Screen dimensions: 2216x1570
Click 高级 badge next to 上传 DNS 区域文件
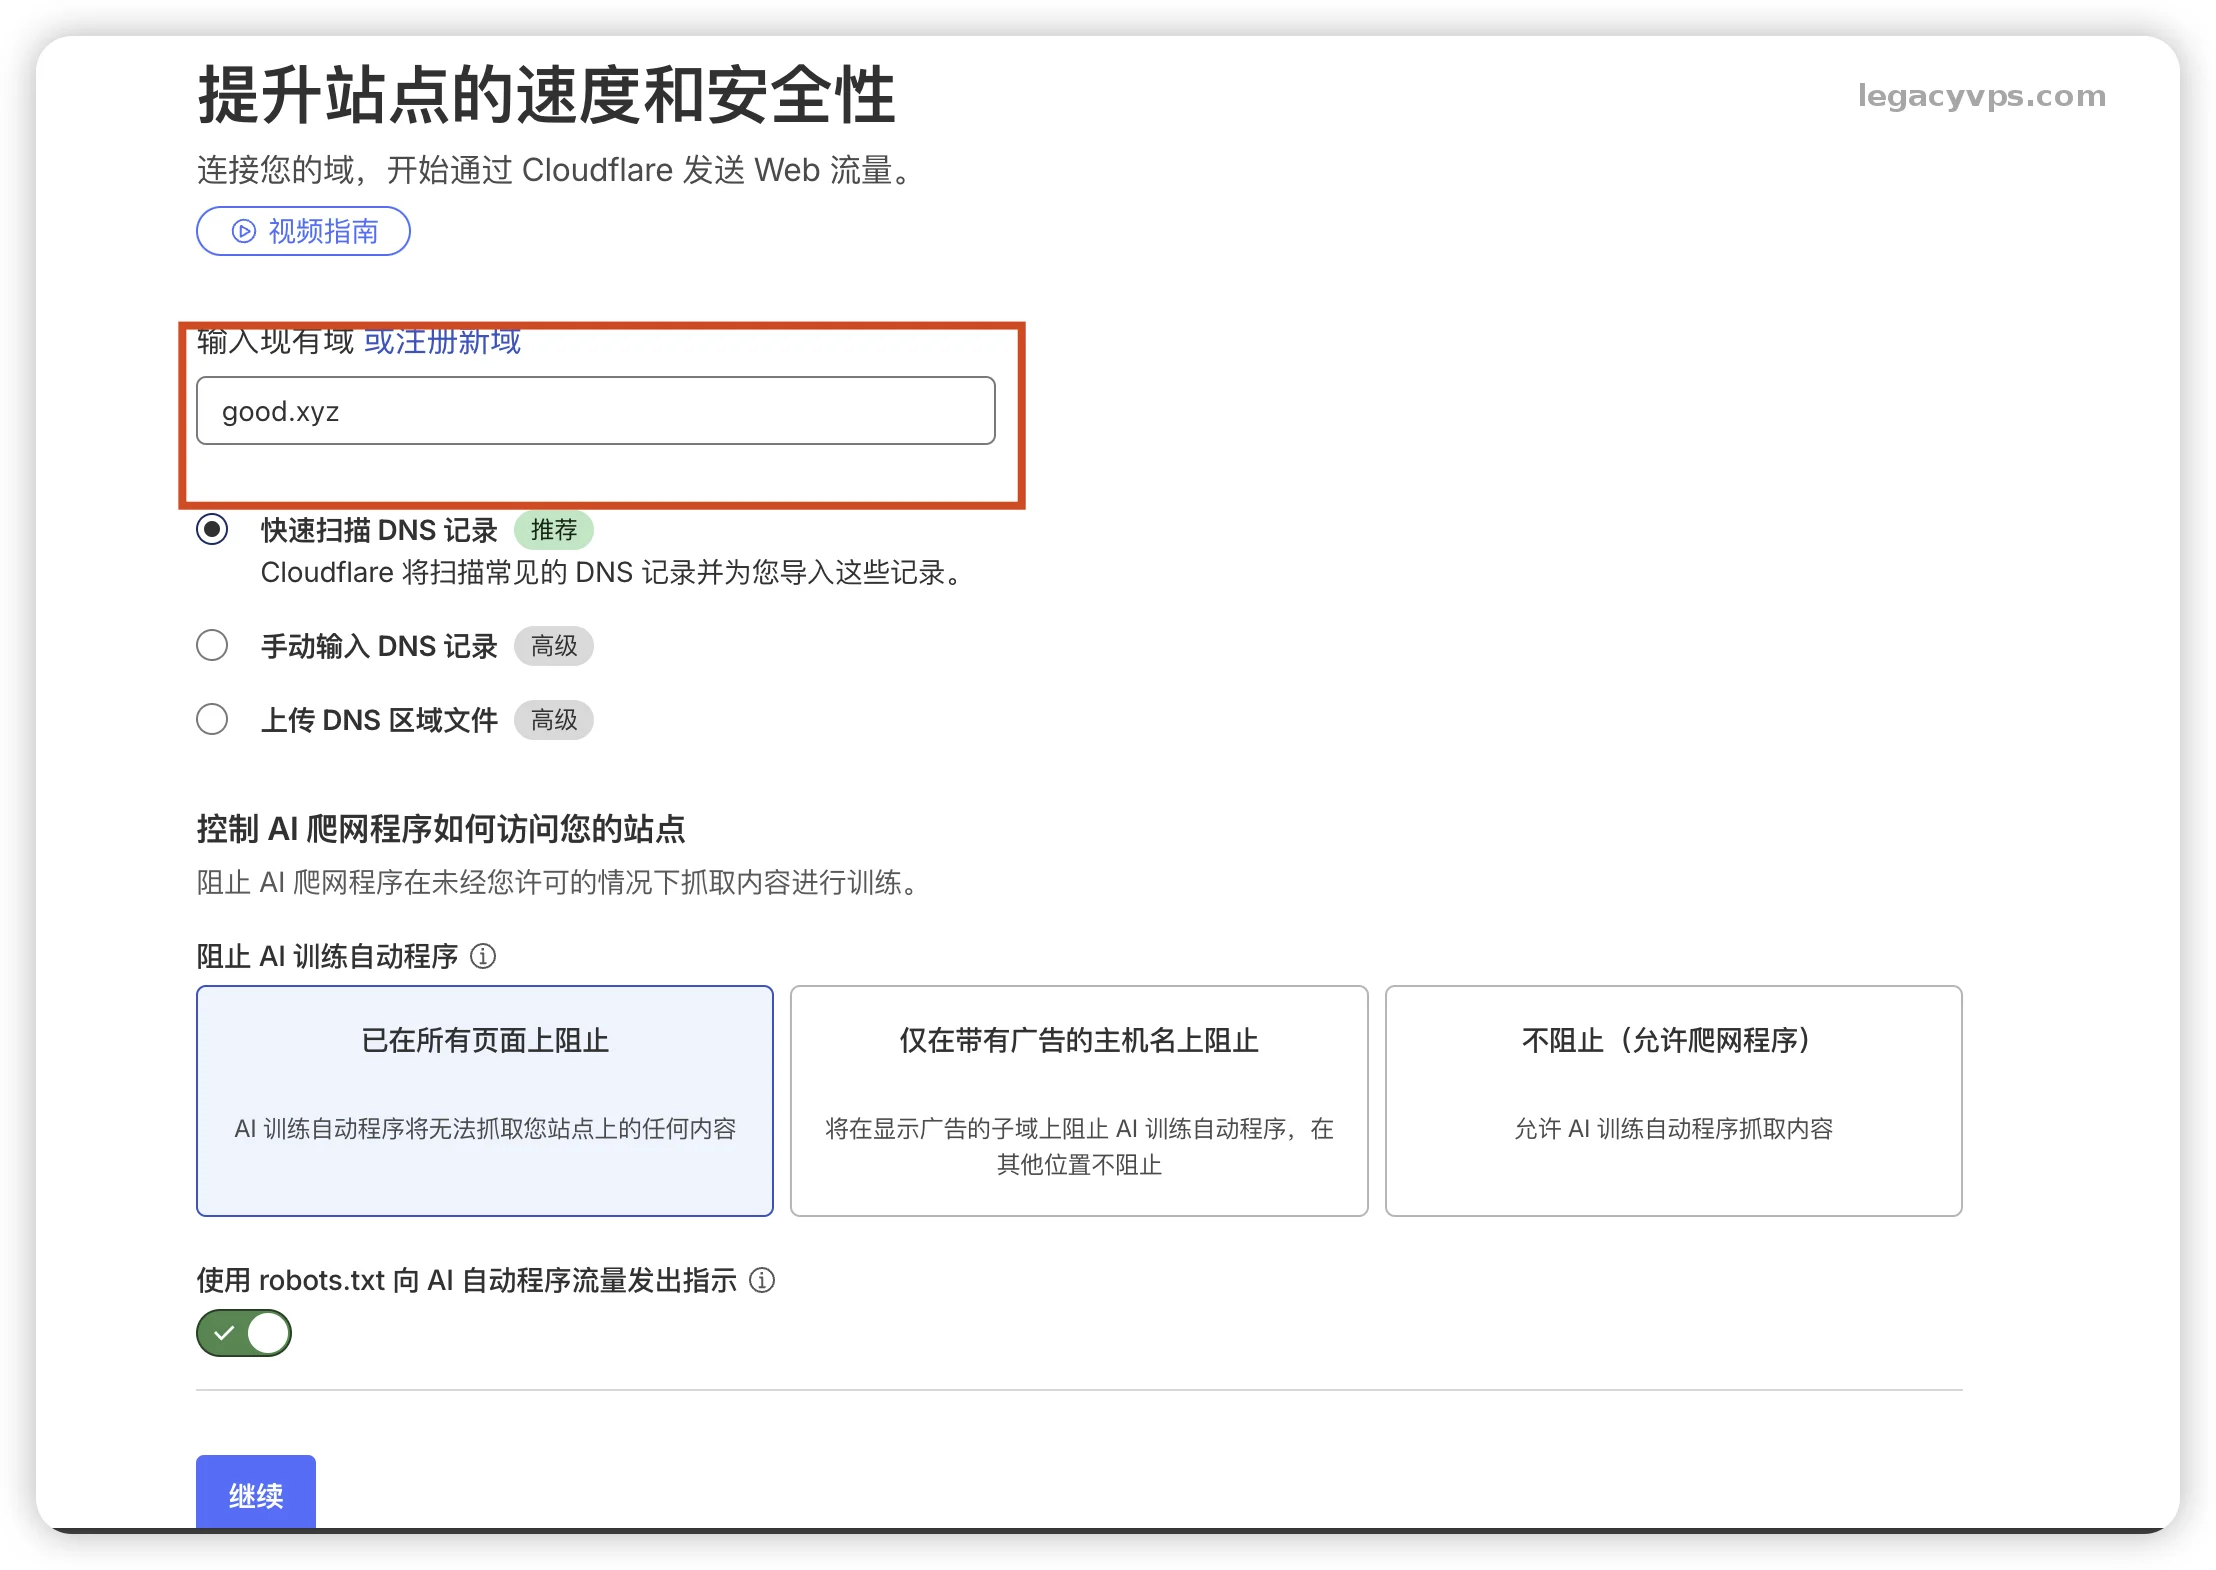[553, 720]
